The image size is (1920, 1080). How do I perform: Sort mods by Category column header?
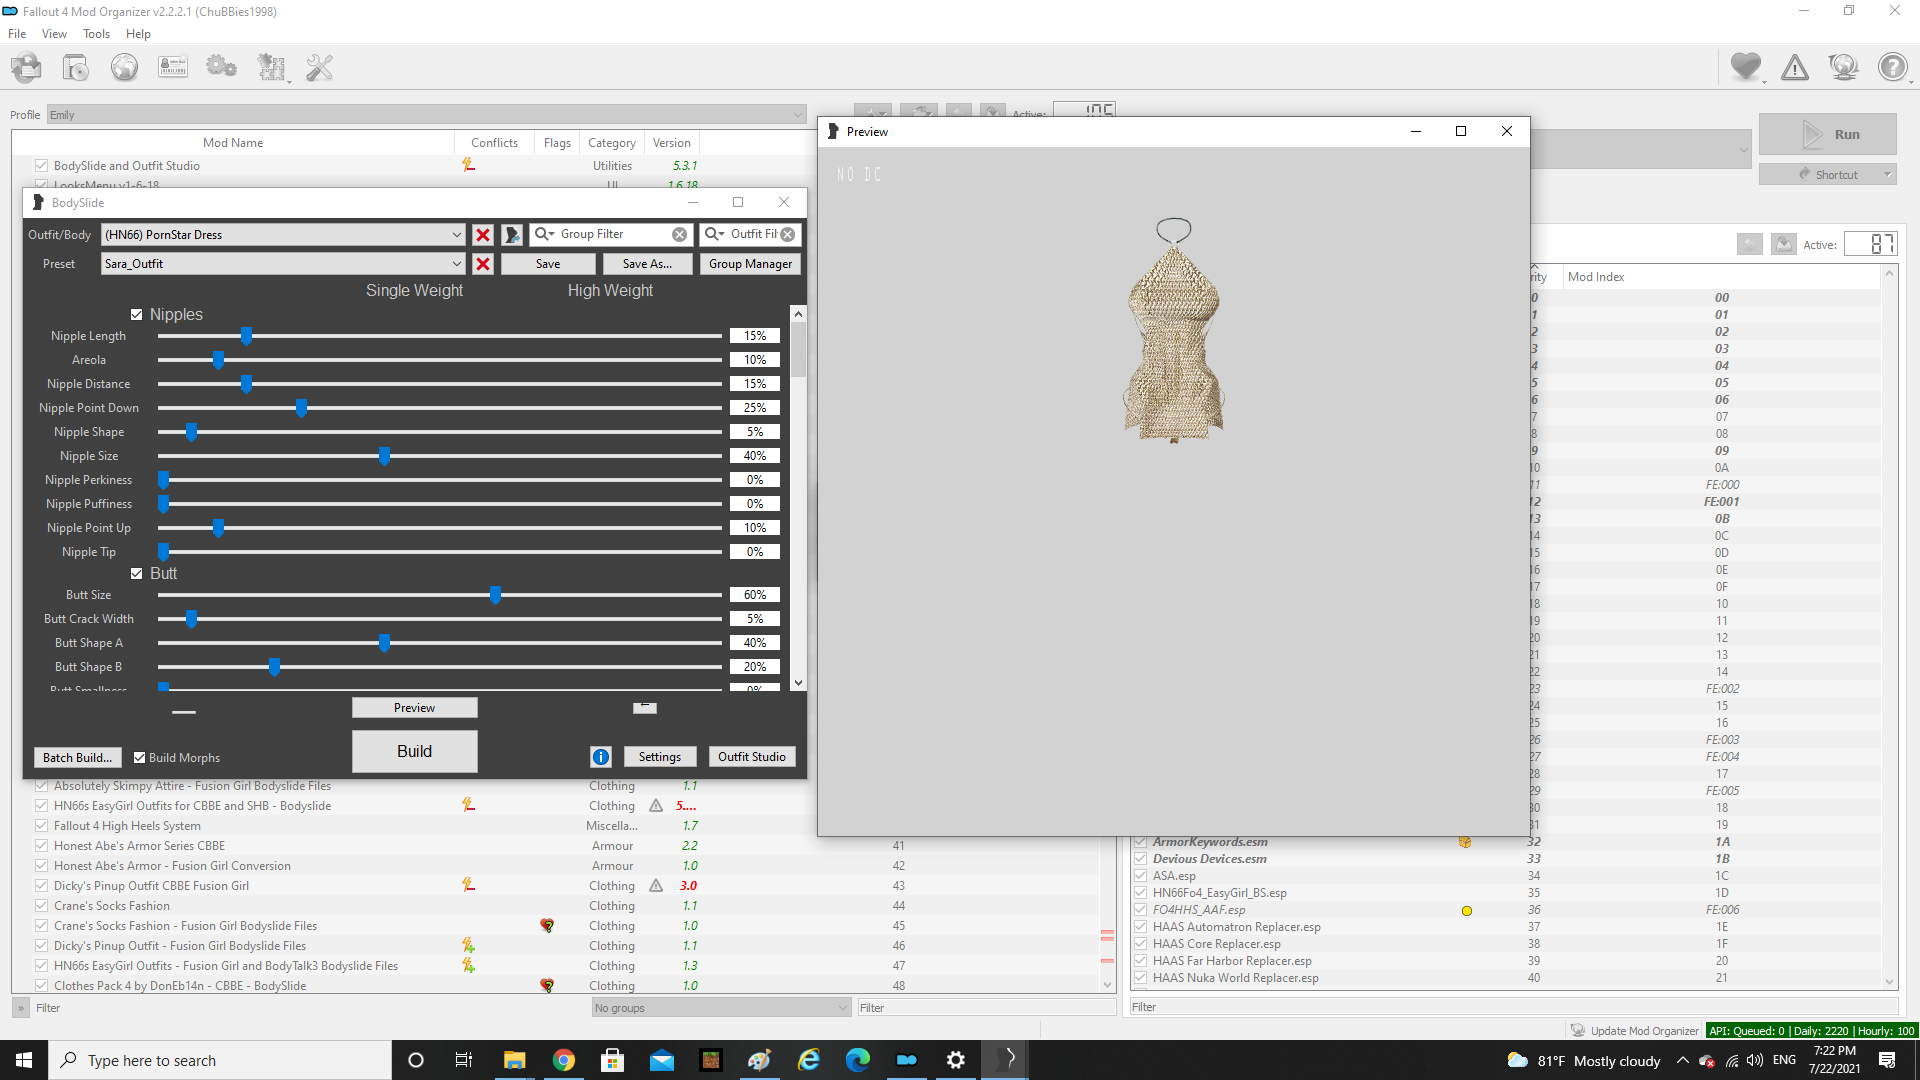[x=612, y=143]
